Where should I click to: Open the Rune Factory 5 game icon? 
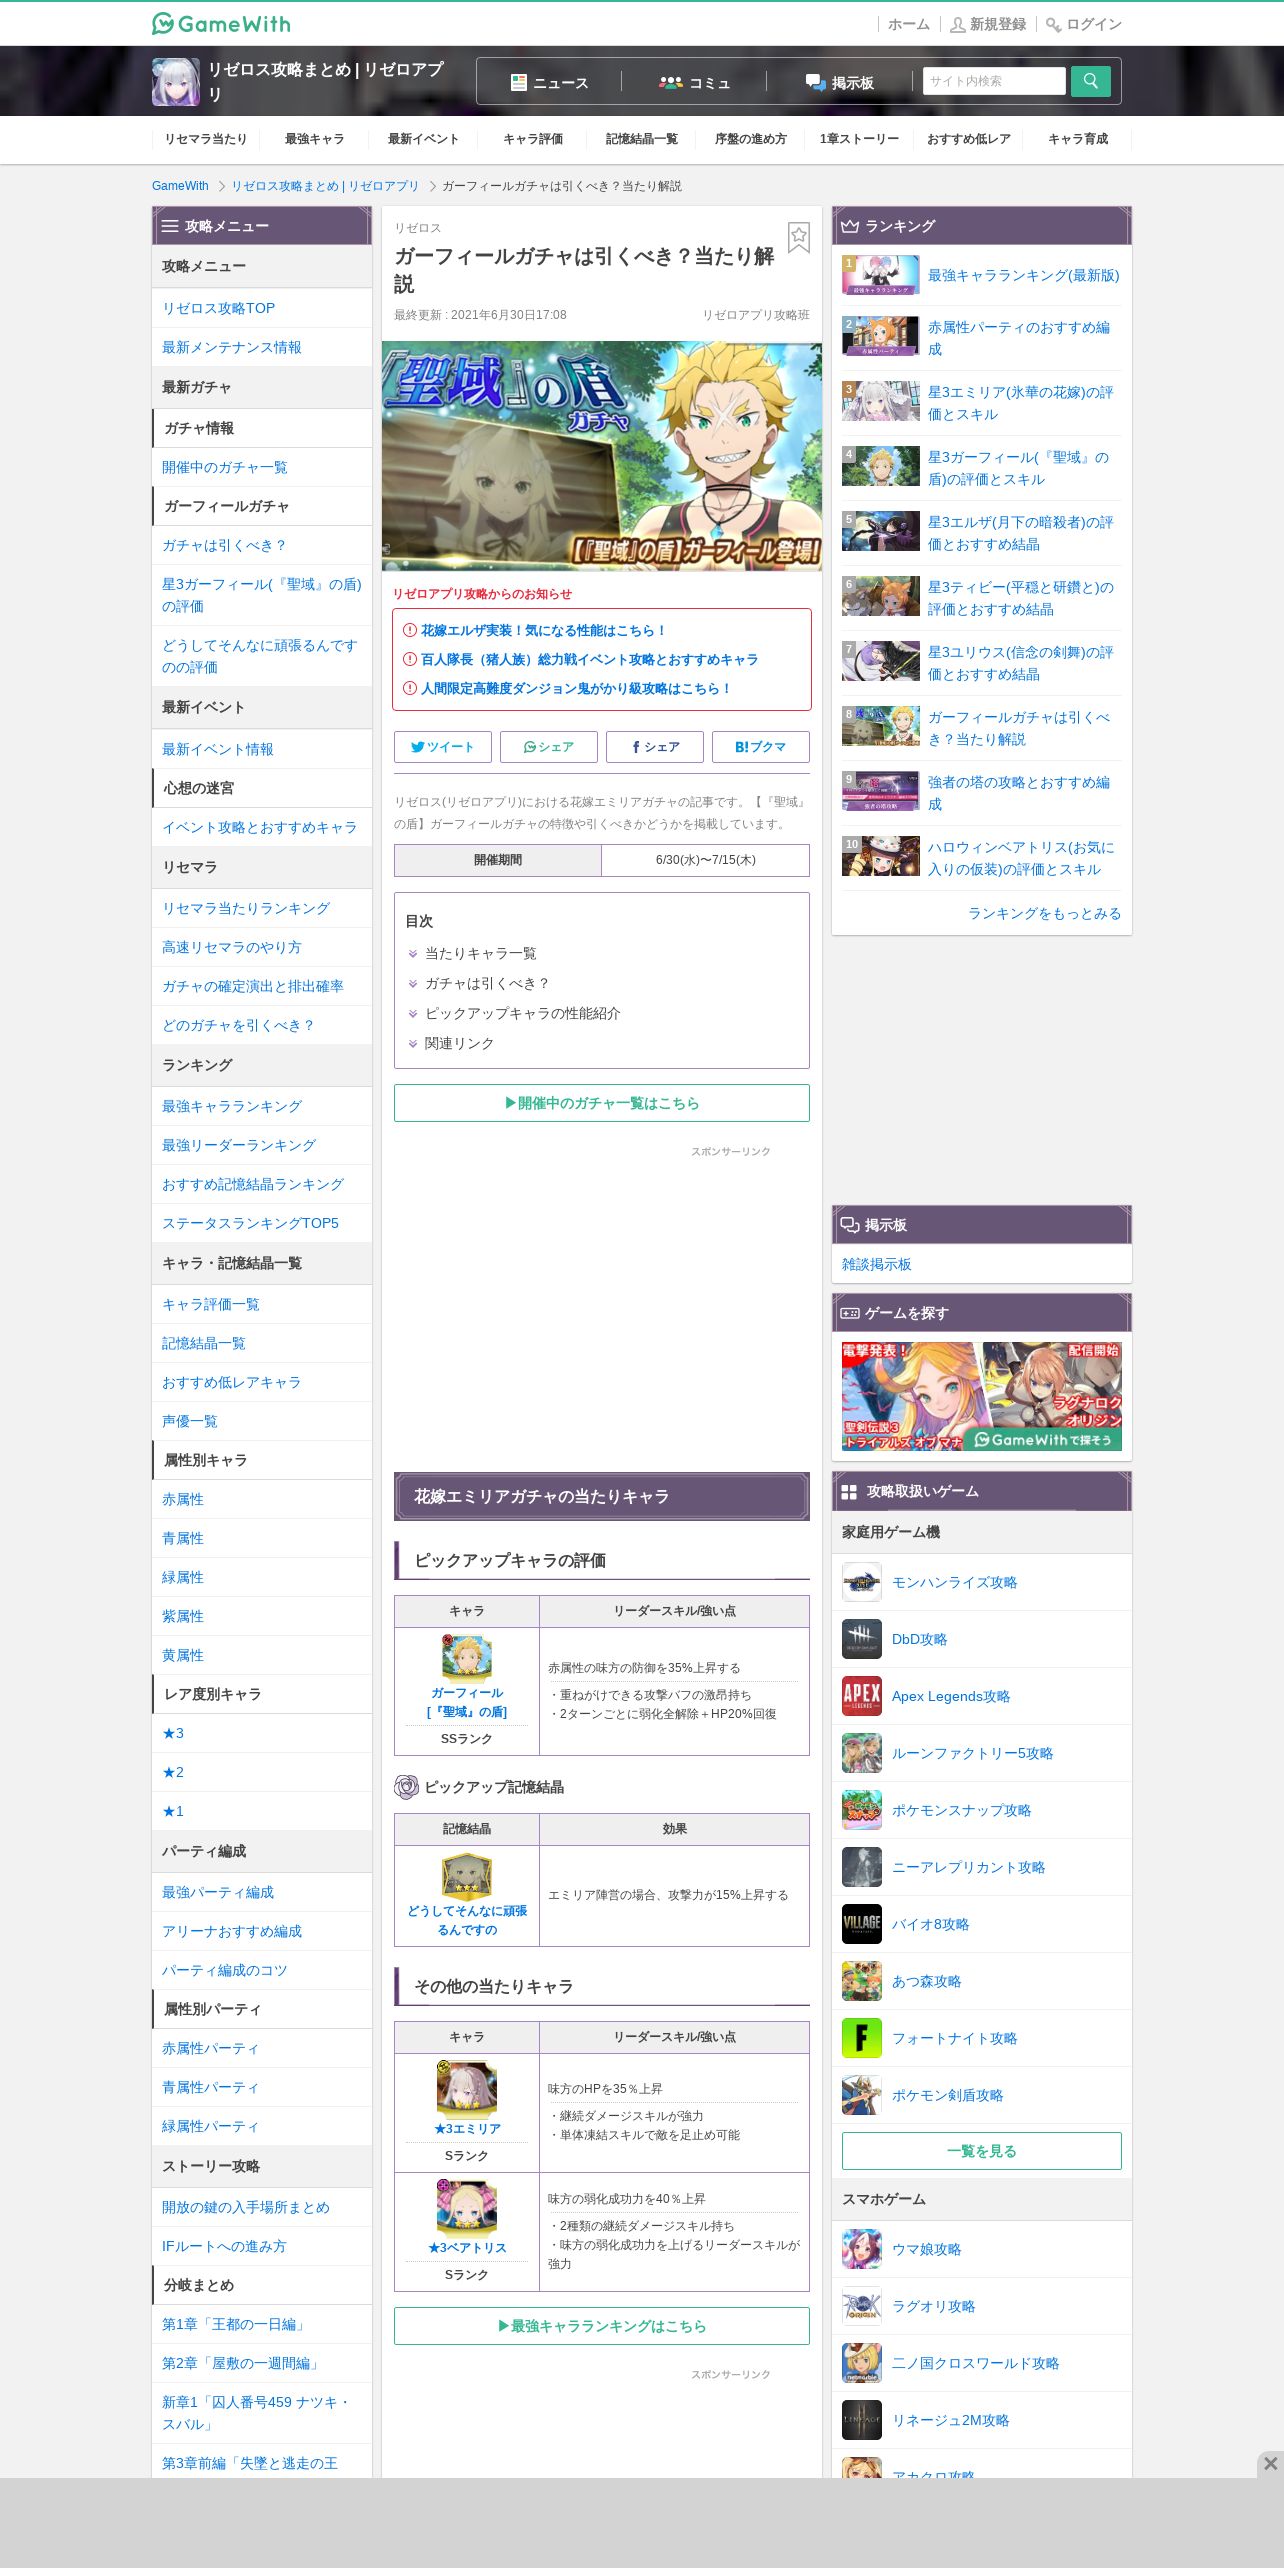(861, 1753)
